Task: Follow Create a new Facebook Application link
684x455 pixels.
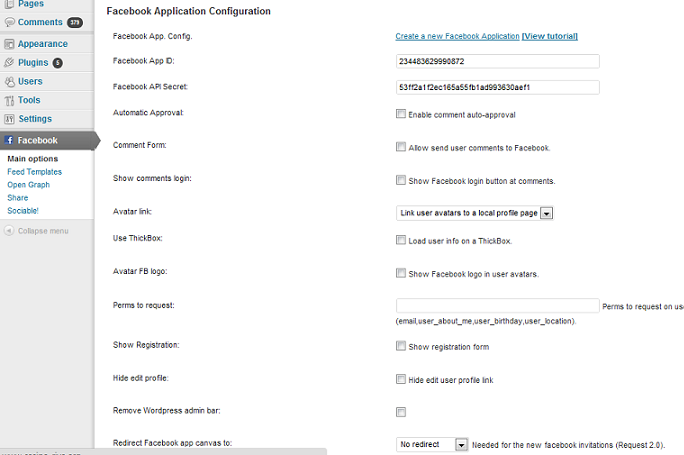Action: tap(457, 36)
